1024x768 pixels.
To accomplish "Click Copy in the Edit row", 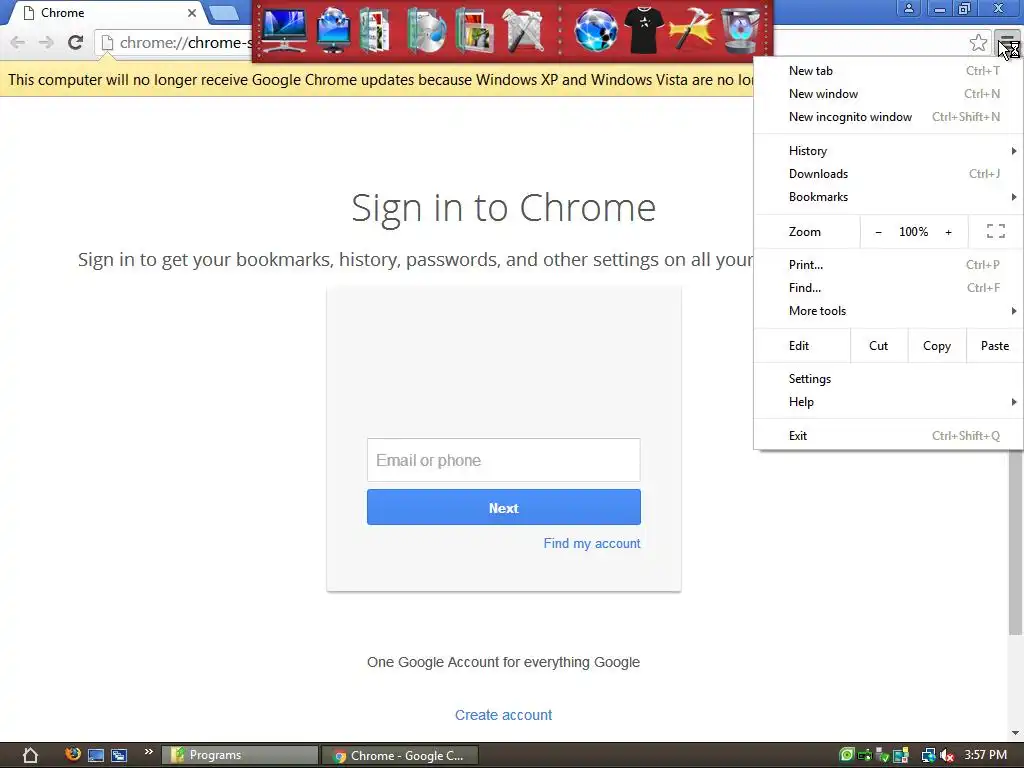I will (936, 345).
